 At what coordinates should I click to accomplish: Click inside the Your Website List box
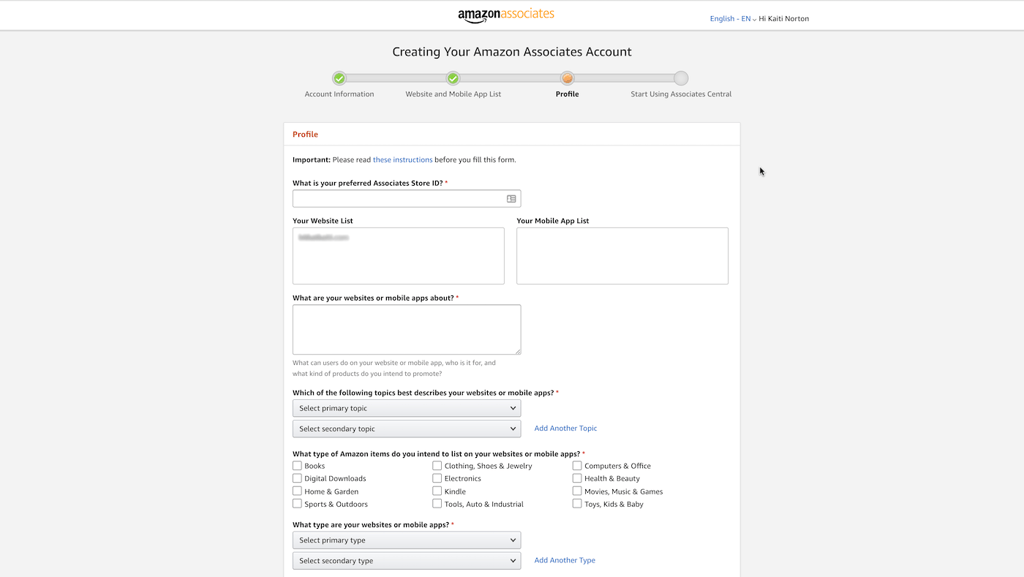398,256
